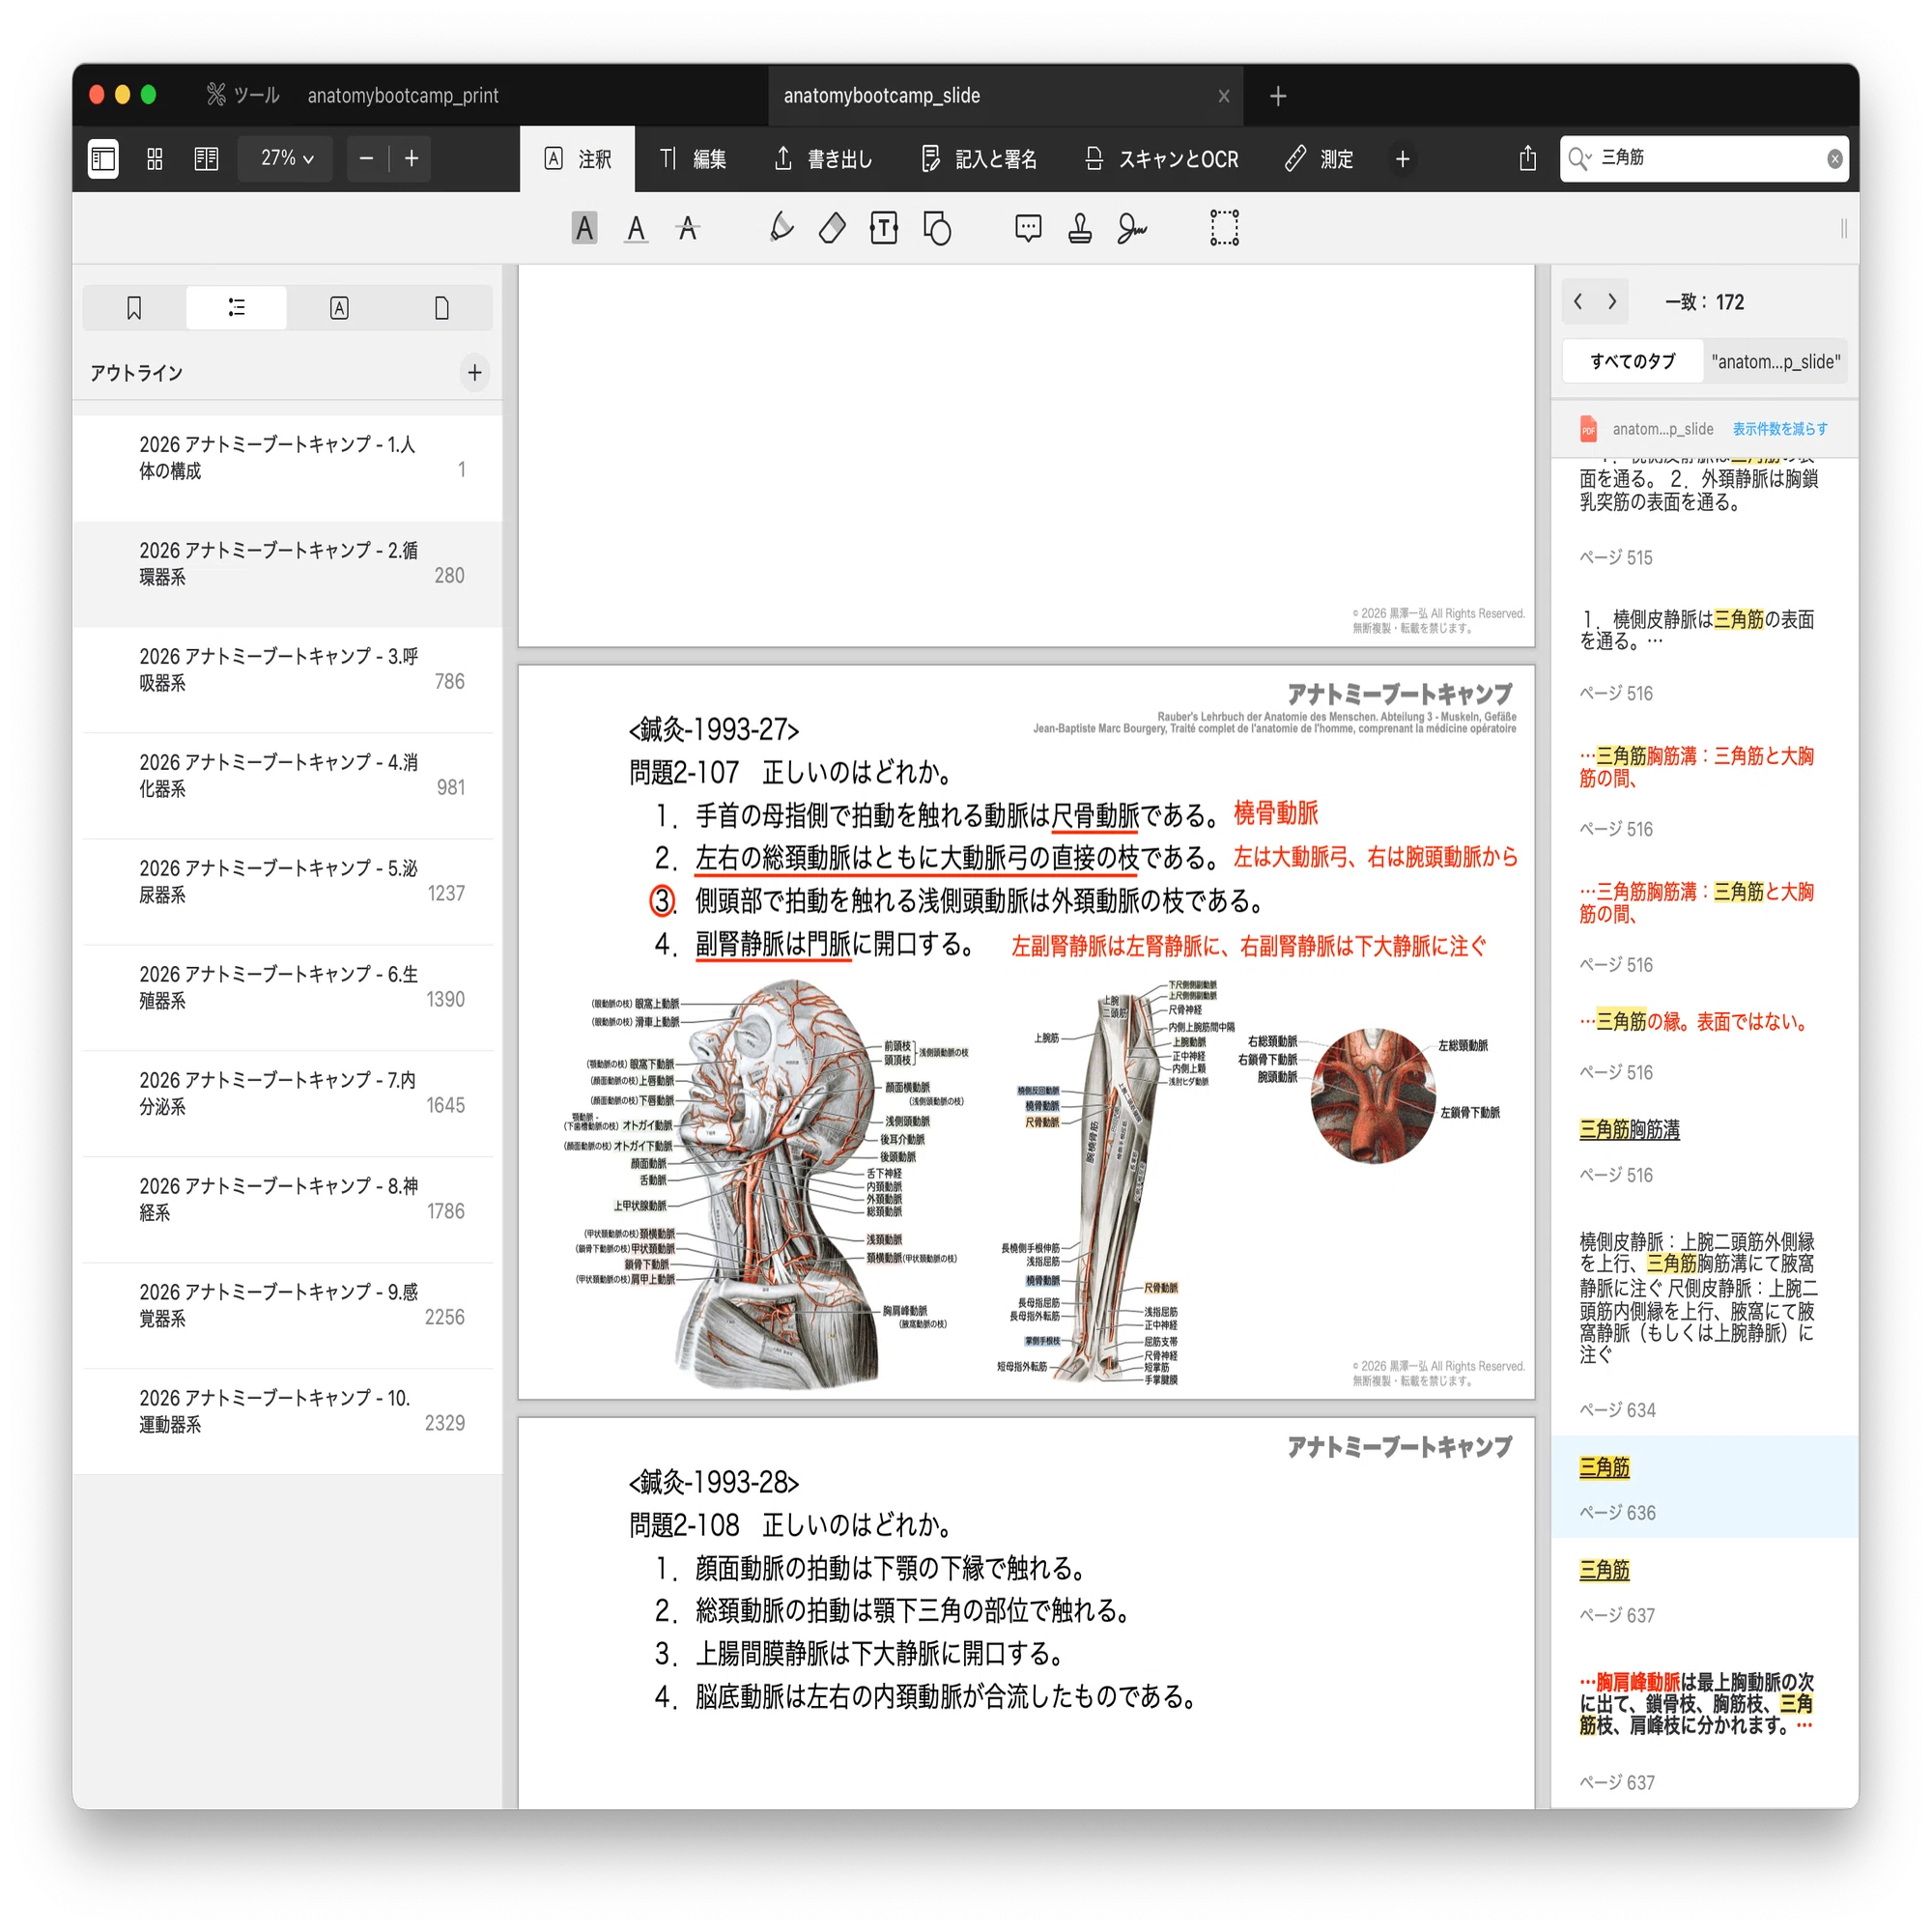Switch to thumbnail grid view
This screenshot has width=1932, height=1932.
pos(155,159)
